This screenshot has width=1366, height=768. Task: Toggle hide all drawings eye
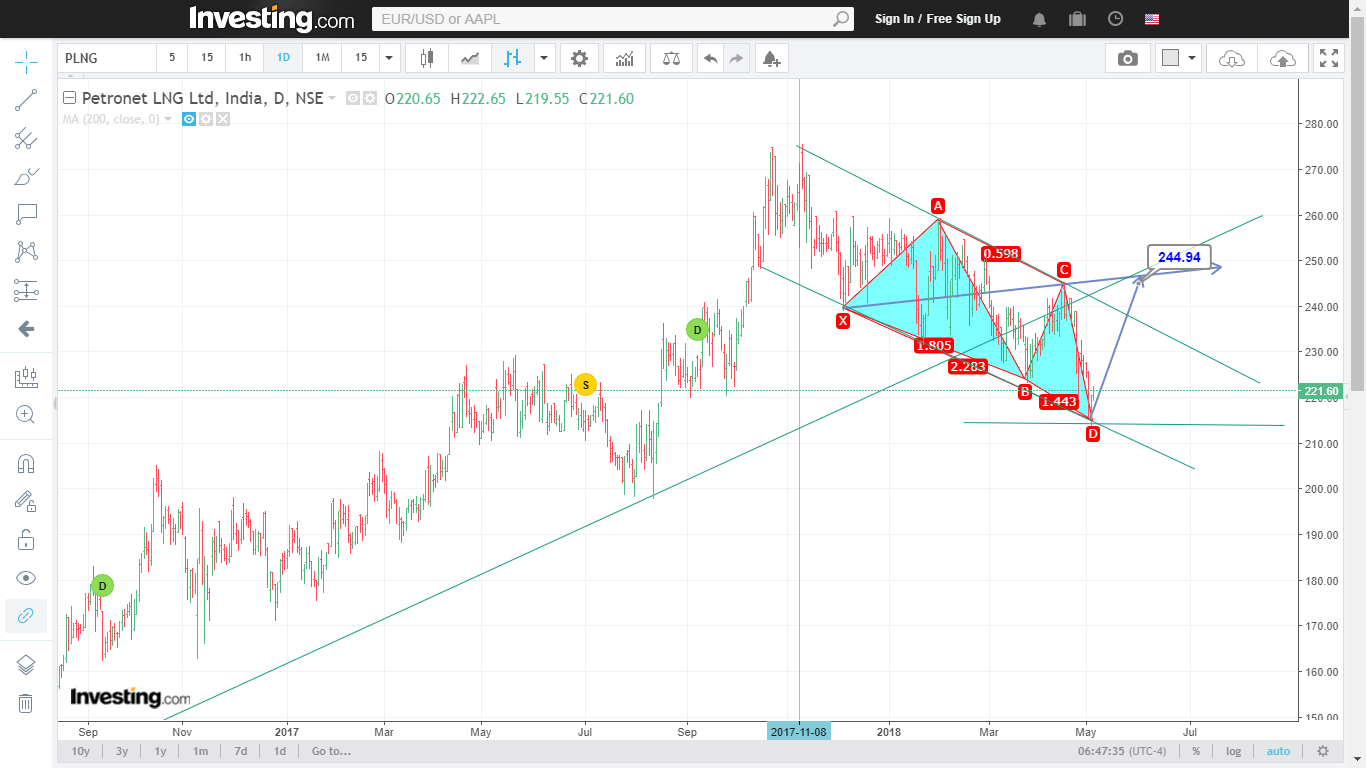click(x=26, y=577)
